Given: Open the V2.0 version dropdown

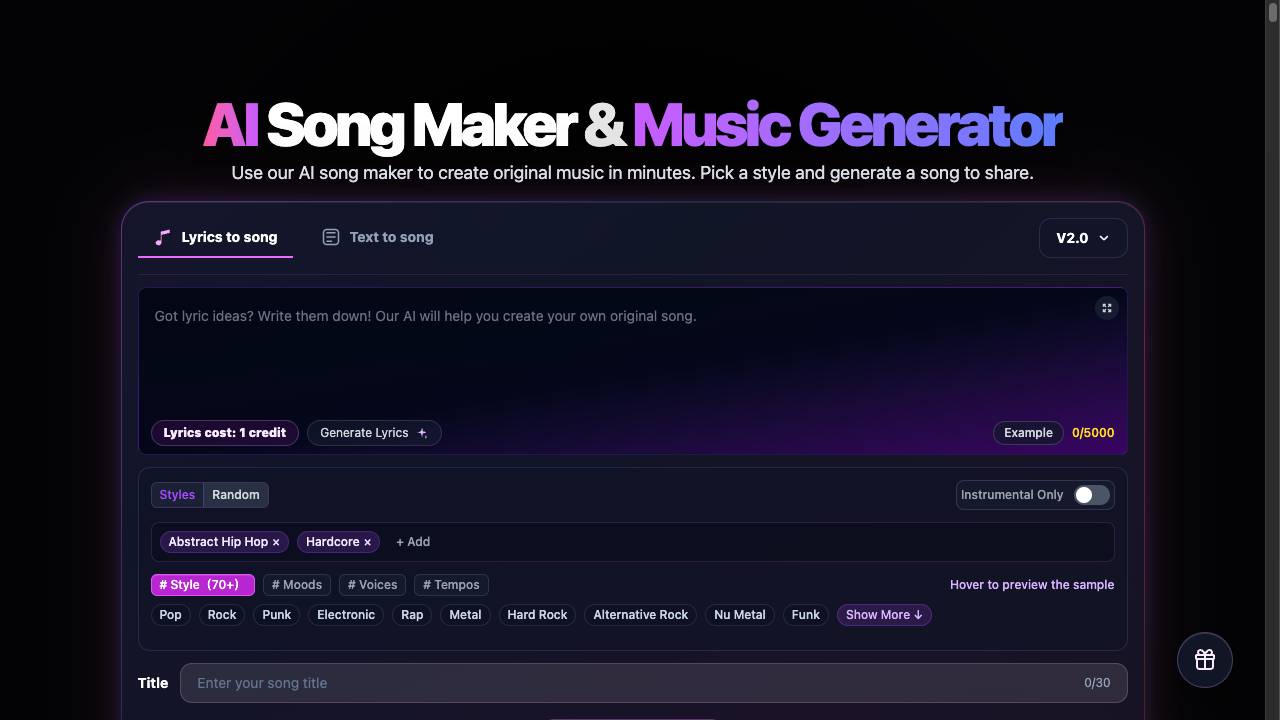Looking at the screenshot, I should pyautogui.click(x=1083, y=238).
